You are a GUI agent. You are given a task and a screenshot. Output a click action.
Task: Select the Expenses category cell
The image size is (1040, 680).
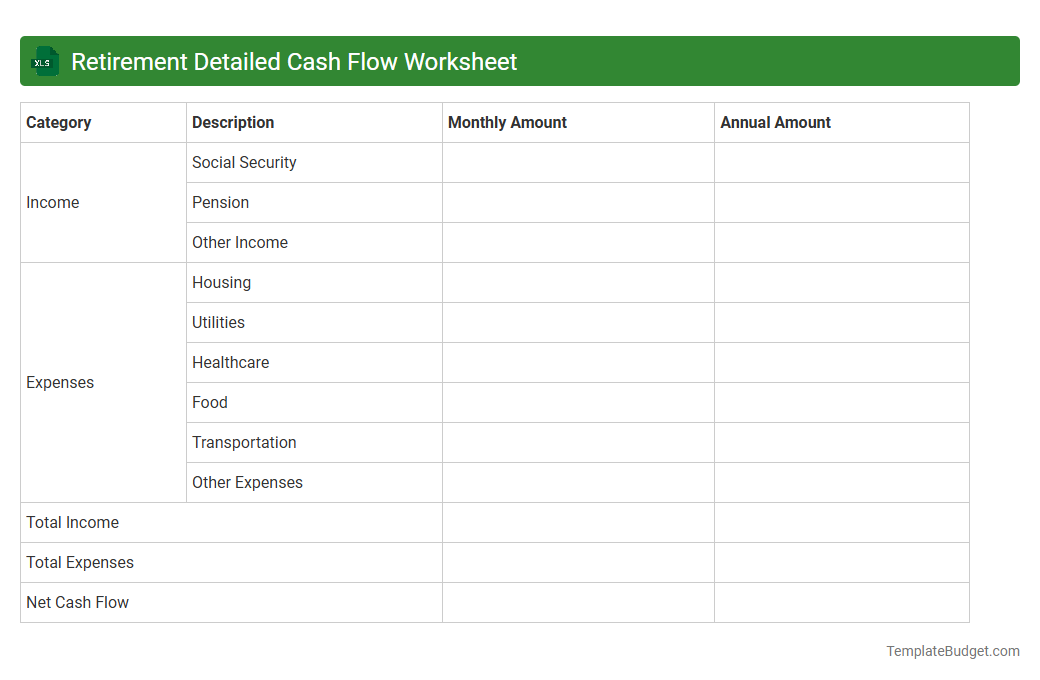(60, 382)
